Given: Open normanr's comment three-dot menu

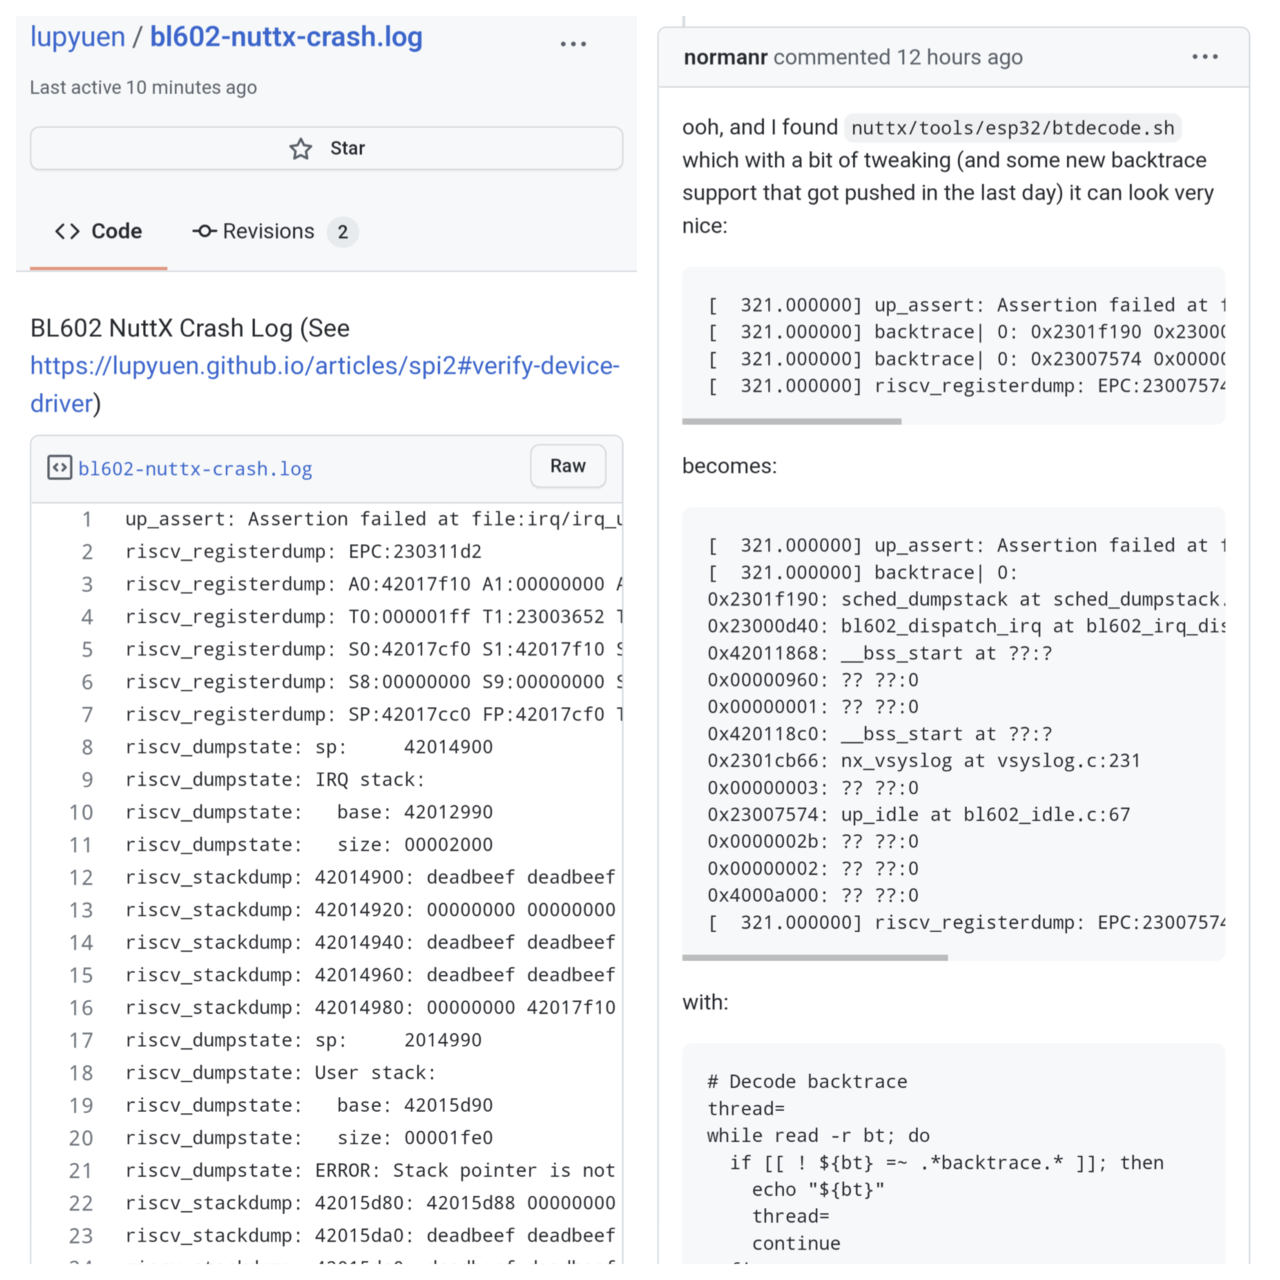Looking at the screenshot, I should tap(1205, 57).
